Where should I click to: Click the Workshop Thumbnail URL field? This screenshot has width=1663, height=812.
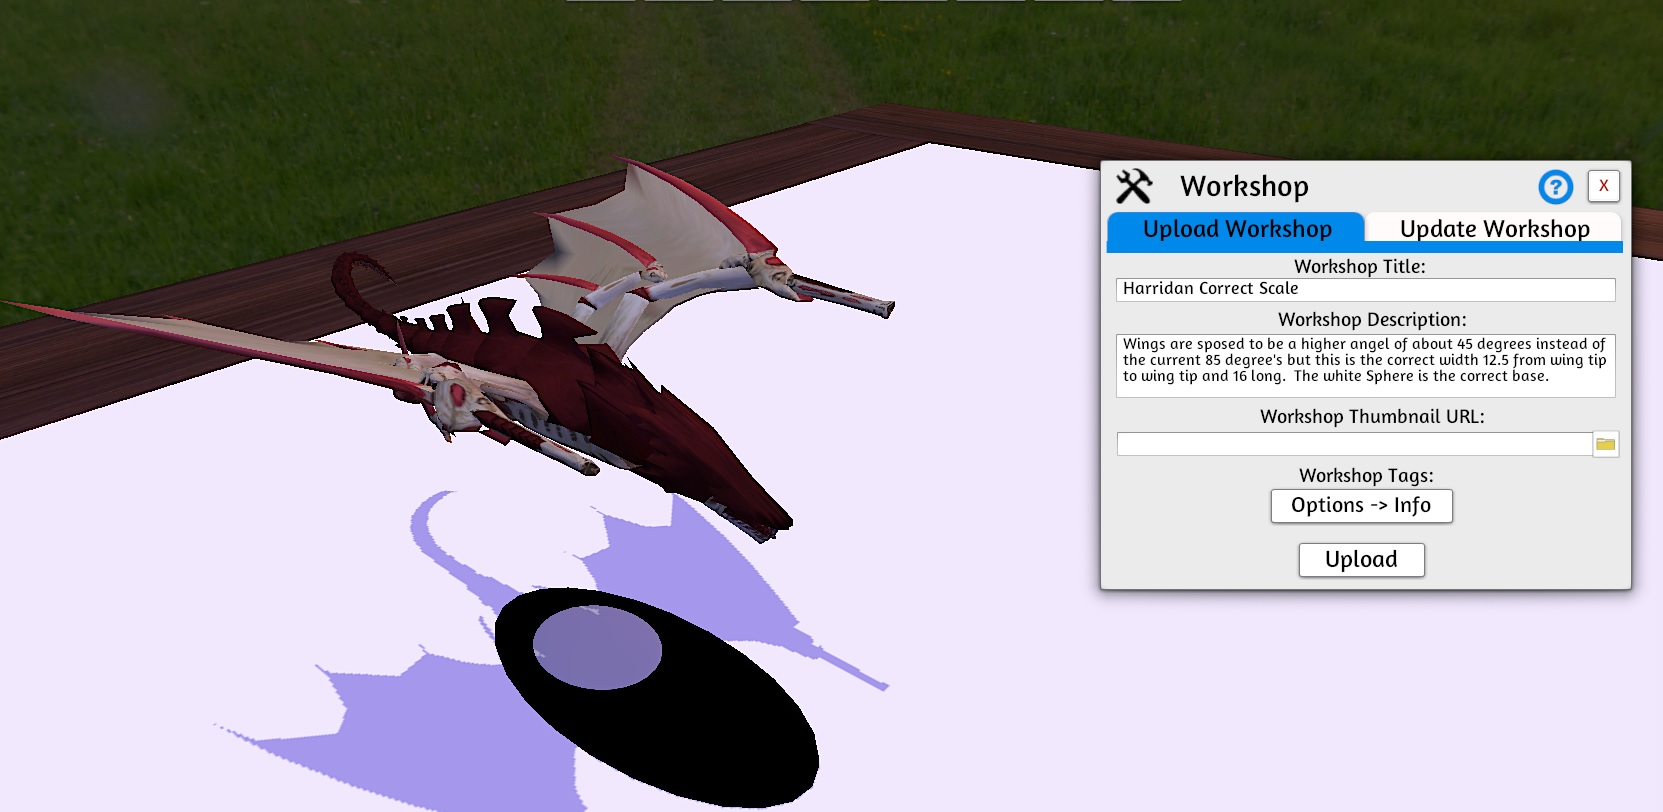click(x=1354, y=444)
